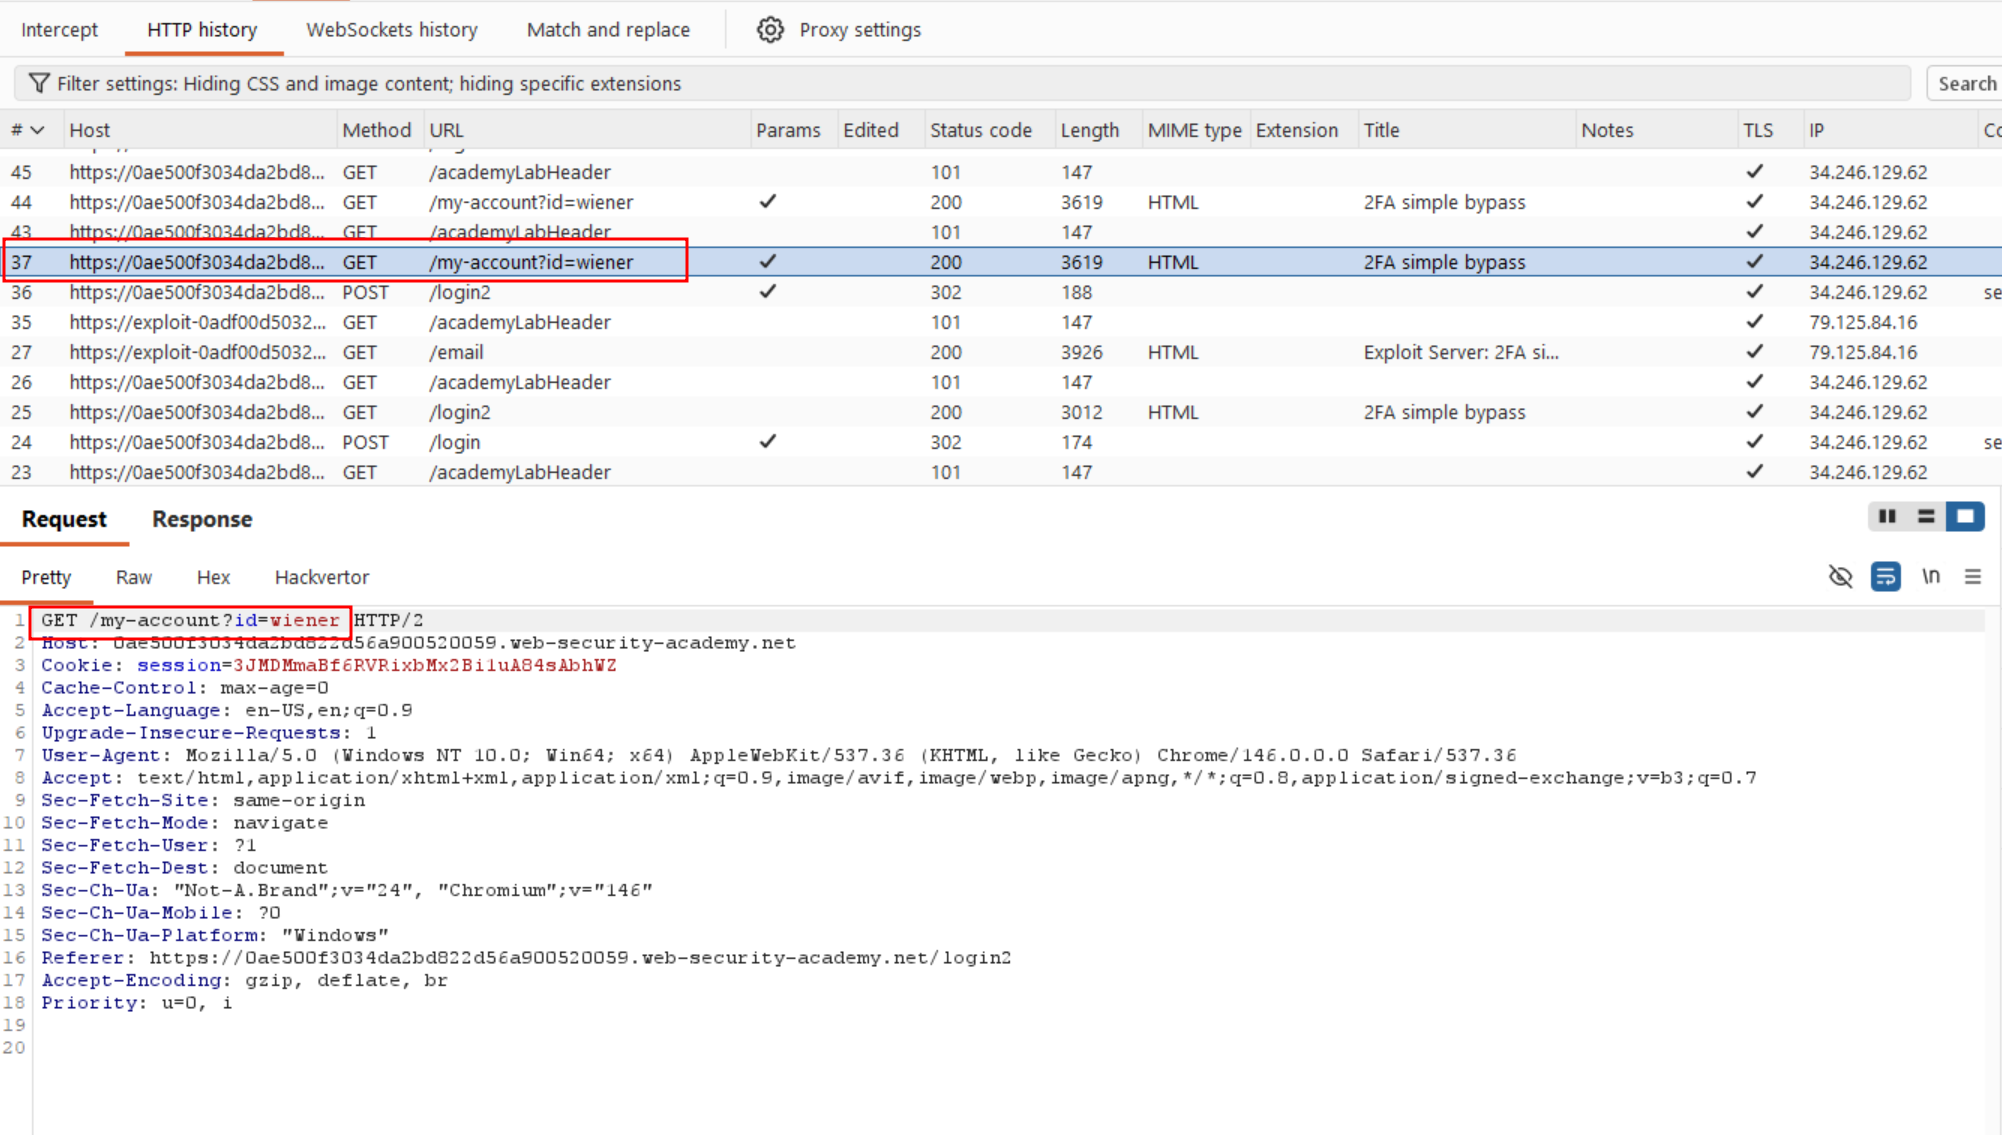Switch to WebSockets history tab
Screen dimensions: 2002x1135
(392, 30)
